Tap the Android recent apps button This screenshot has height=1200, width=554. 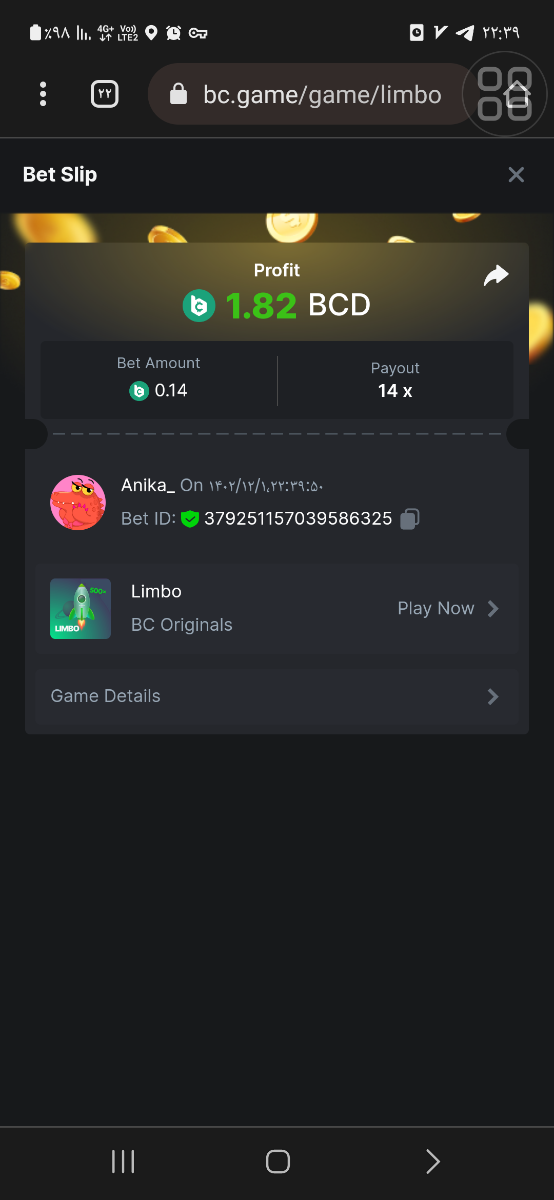(x=123, y=1161)
